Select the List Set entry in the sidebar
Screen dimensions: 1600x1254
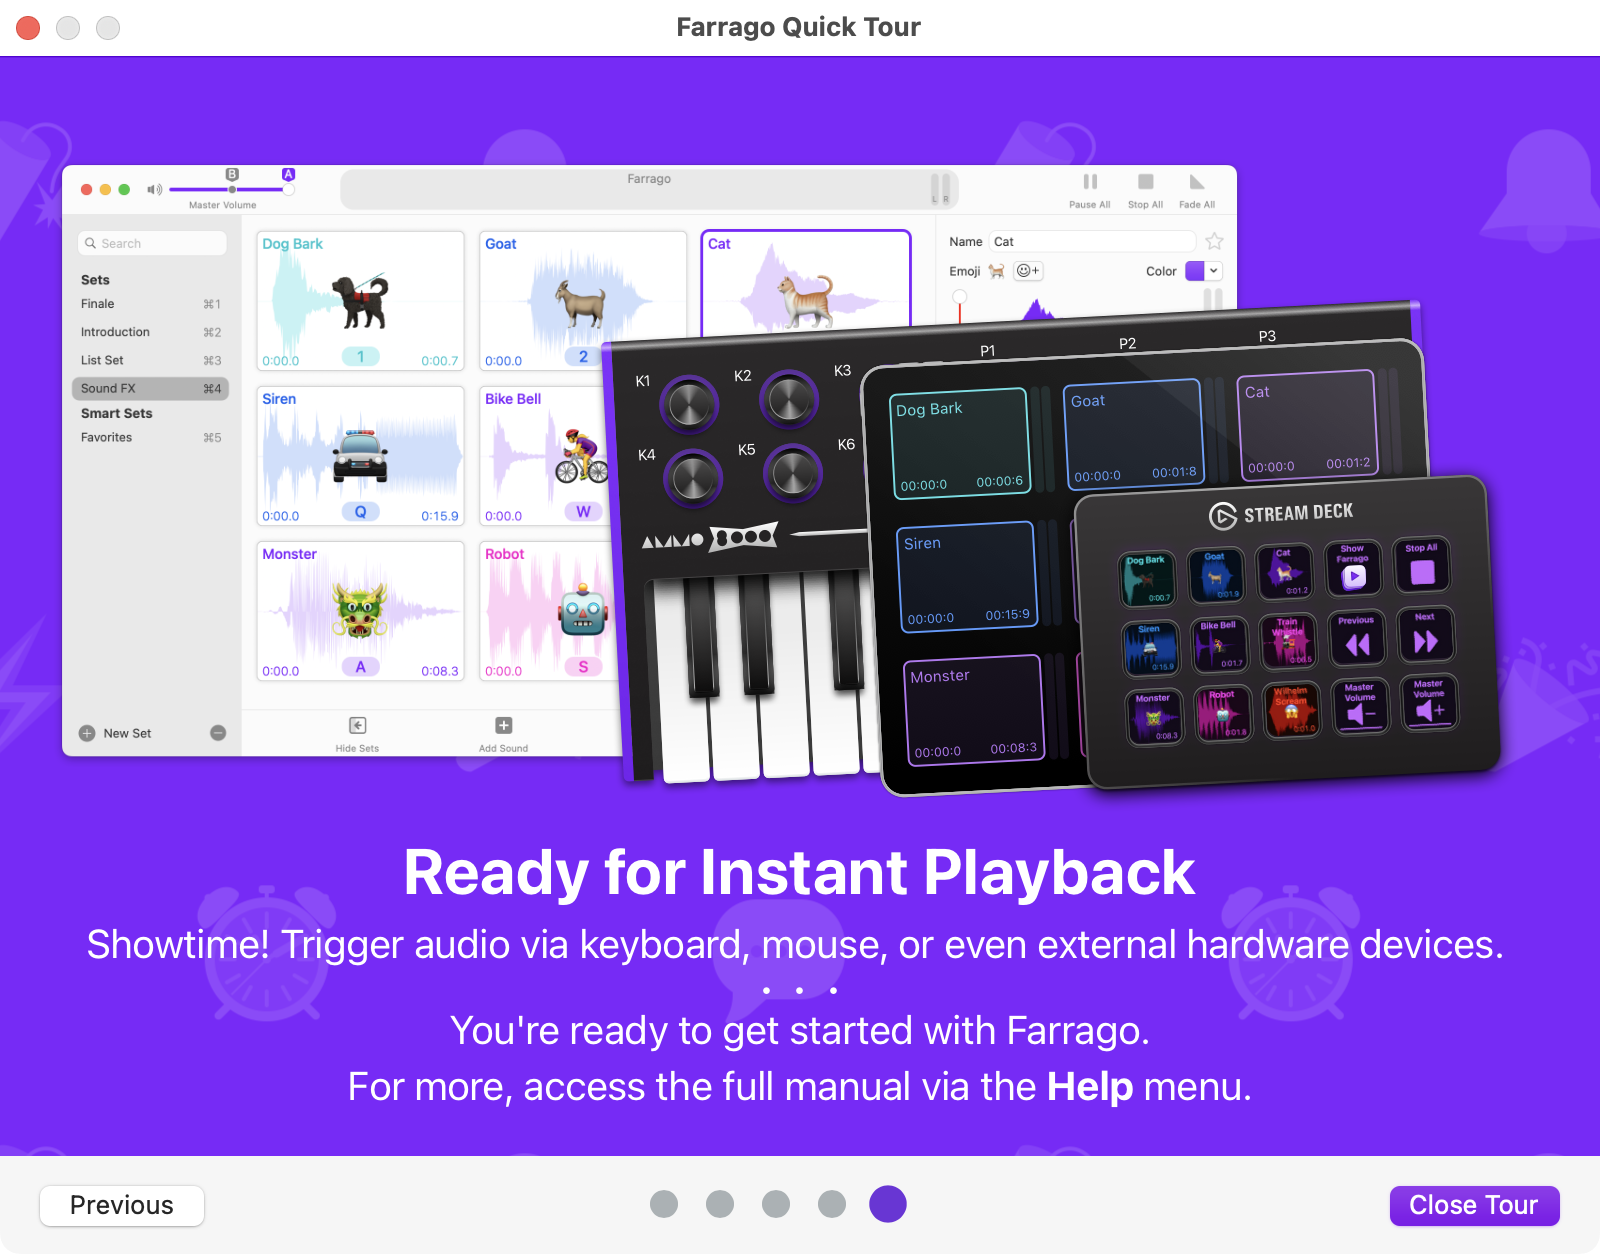[151, 360]
